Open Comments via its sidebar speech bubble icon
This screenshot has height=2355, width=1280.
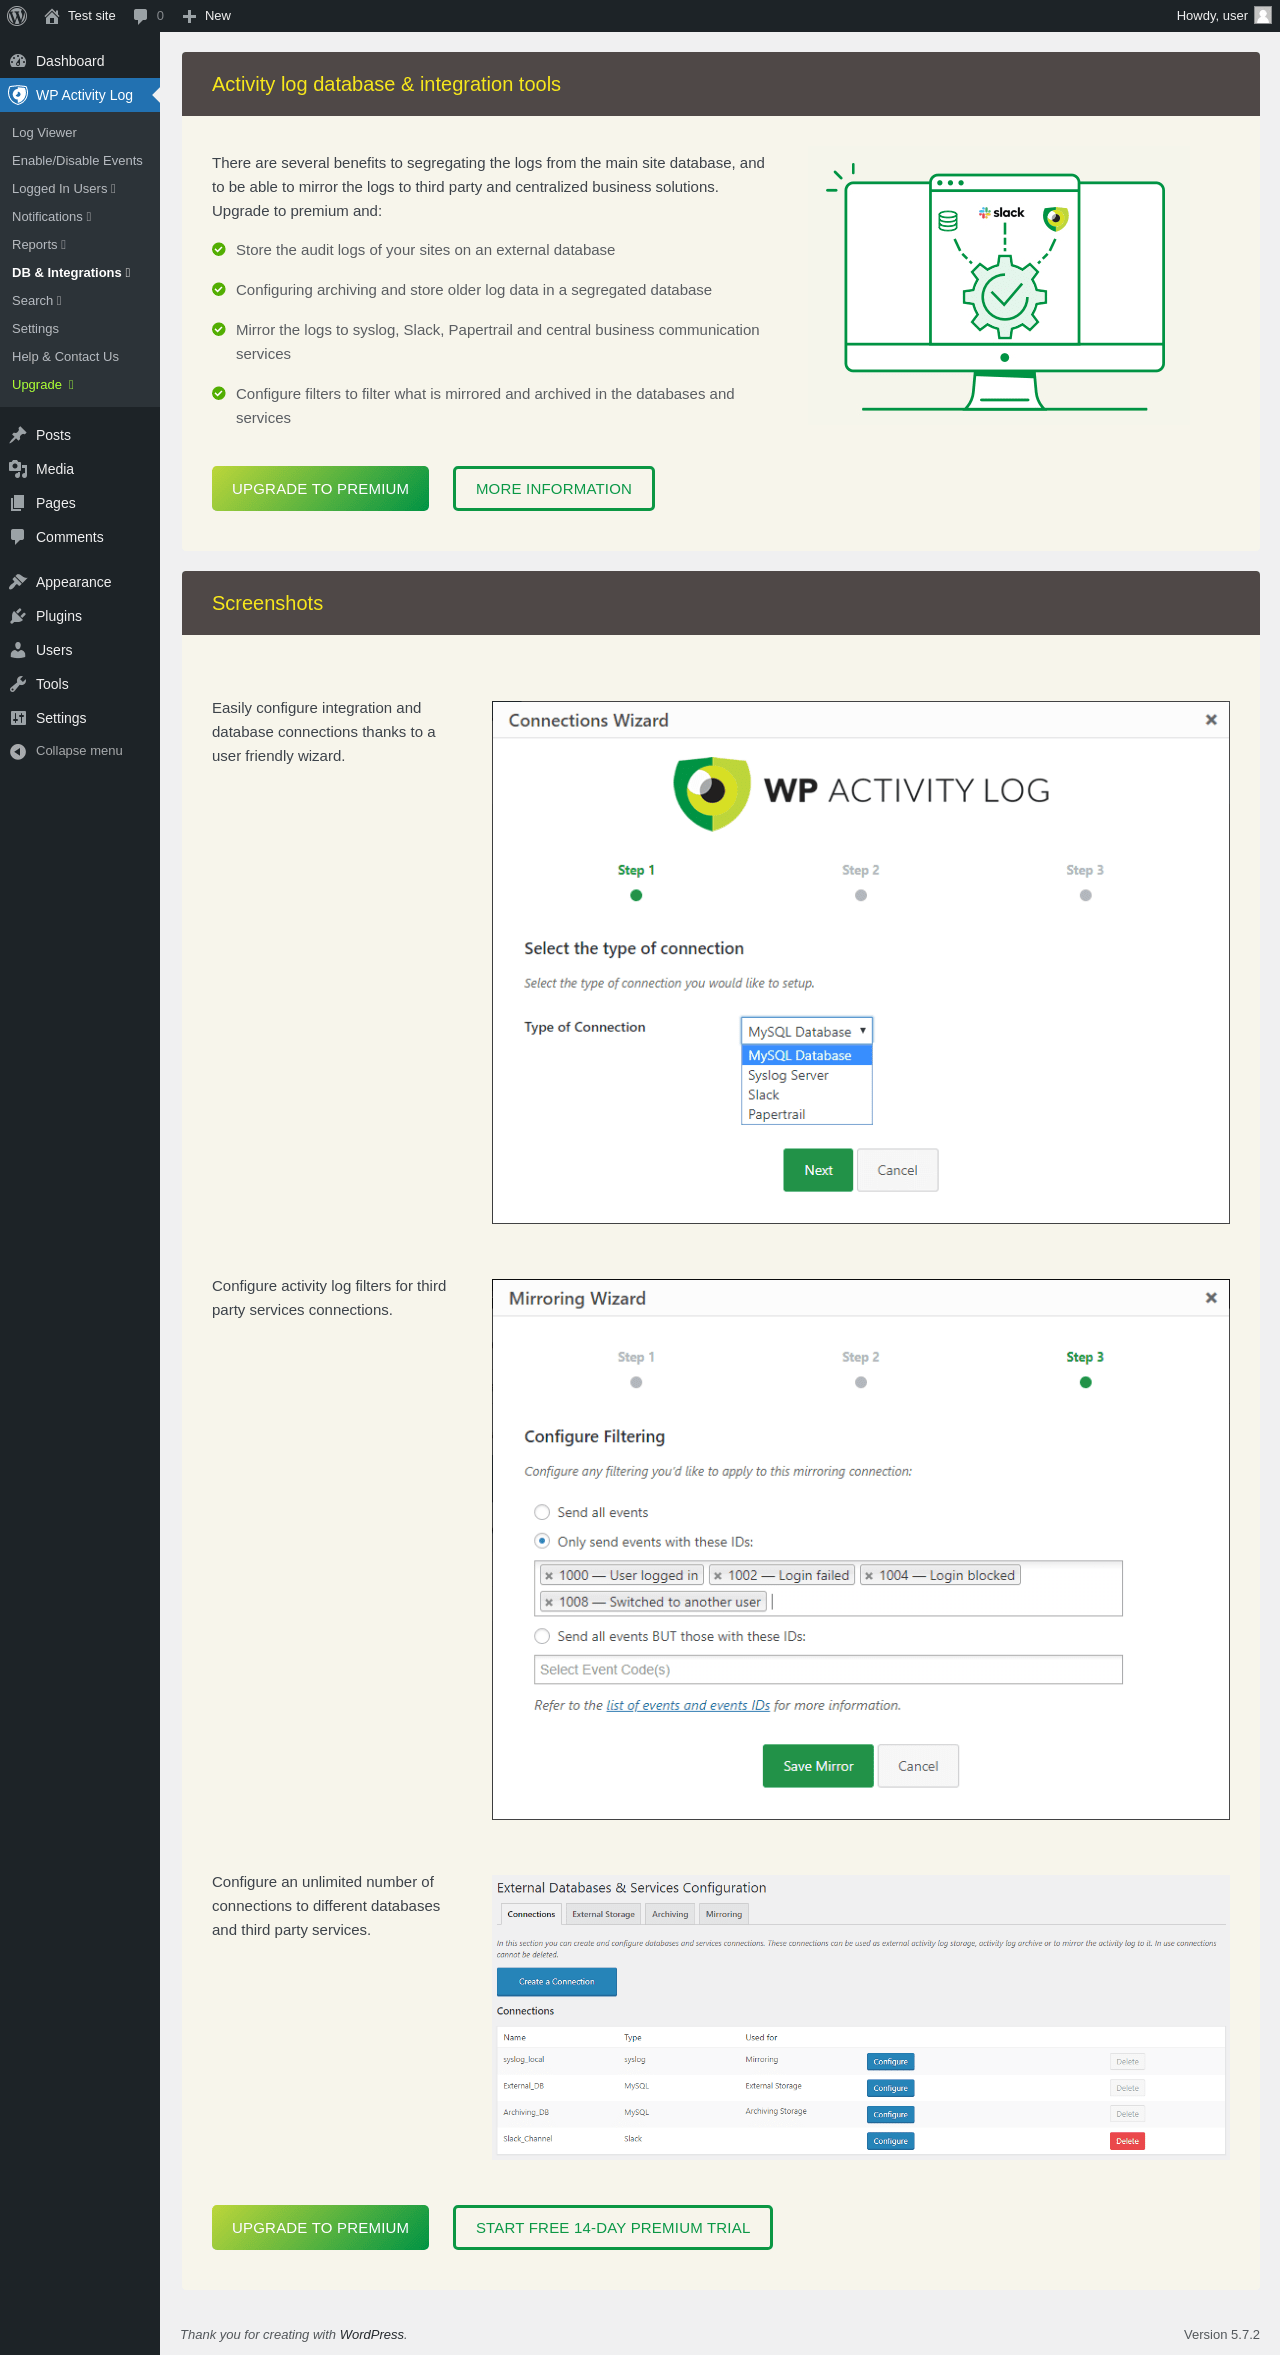[x=18, y=537]
